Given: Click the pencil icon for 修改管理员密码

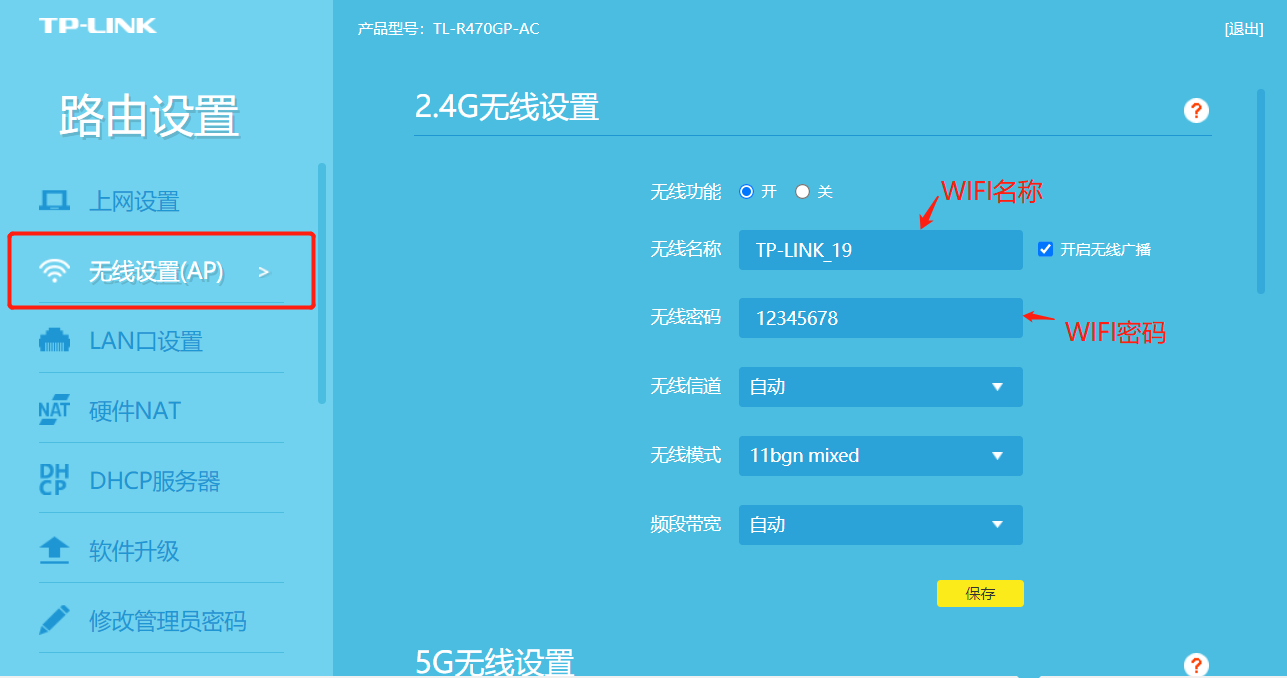Looking at the screenshot, I should (x=54, y=620).
